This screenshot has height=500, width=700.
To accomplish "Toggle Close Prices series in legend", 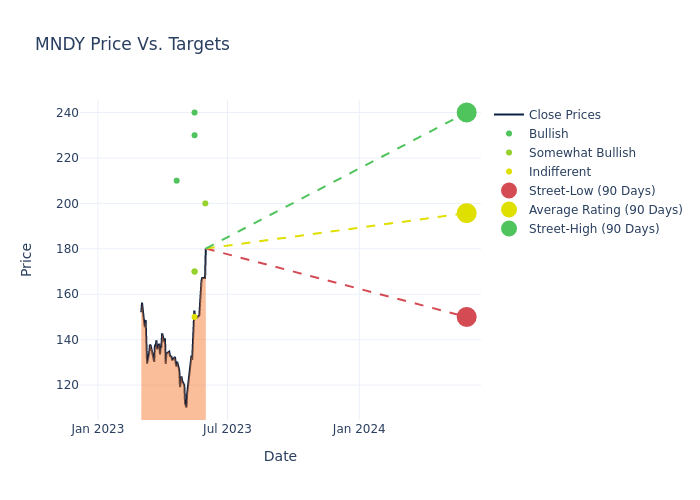I will click(x=564, y=115).
